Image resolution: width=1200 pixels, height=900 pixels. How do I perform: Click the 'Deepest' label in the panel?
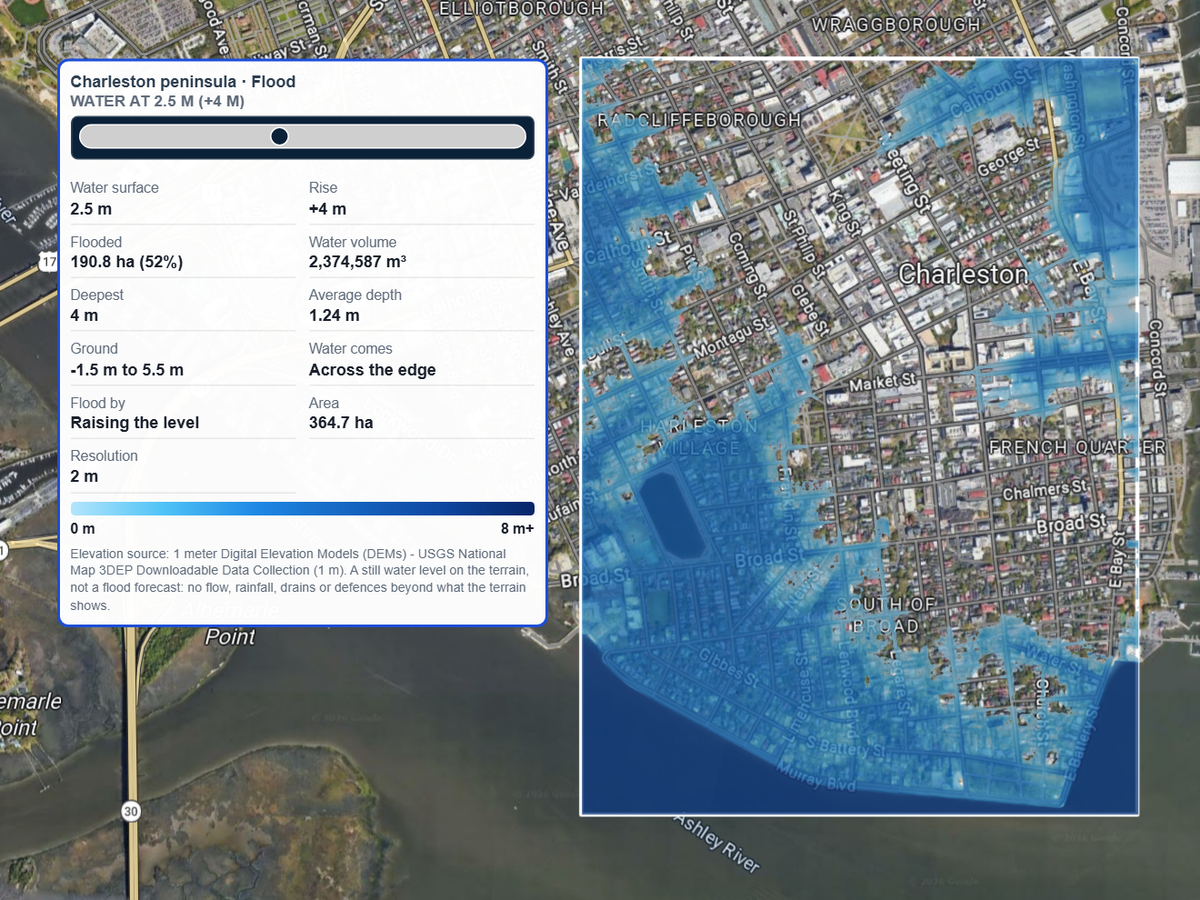97,295
